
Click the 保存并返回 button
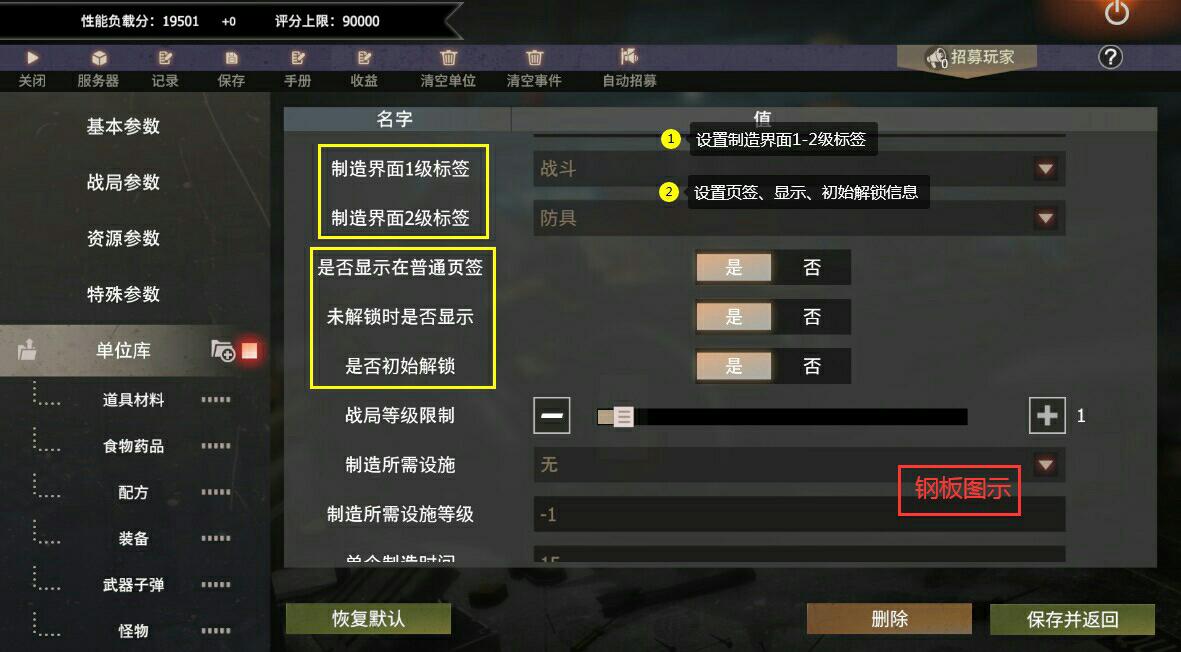coord(1072,620)
